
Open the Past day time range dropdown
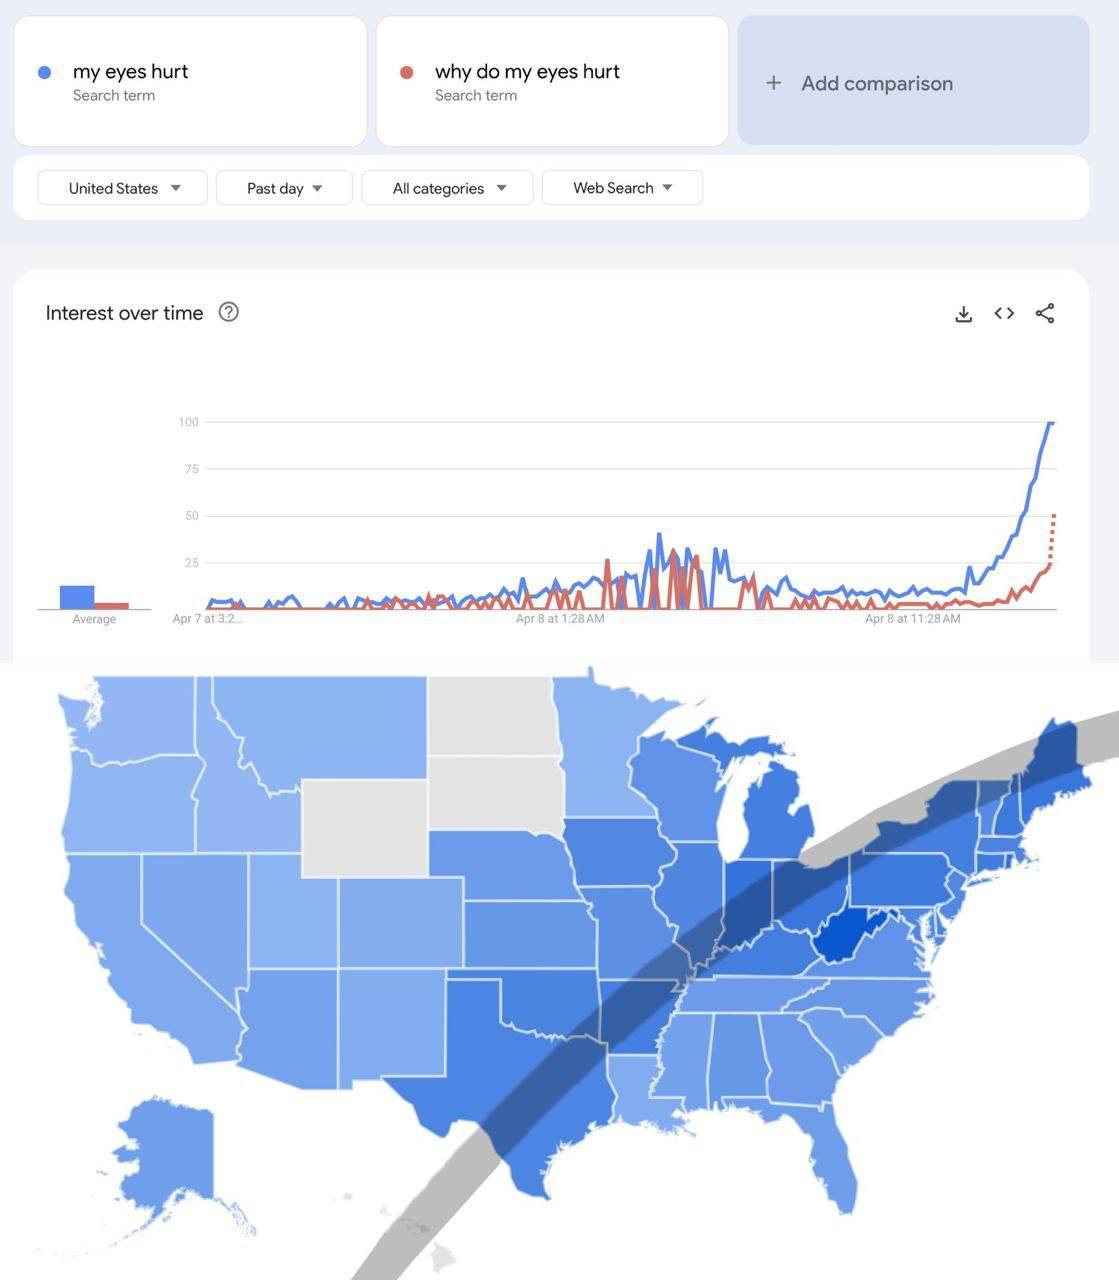[284, 188]
